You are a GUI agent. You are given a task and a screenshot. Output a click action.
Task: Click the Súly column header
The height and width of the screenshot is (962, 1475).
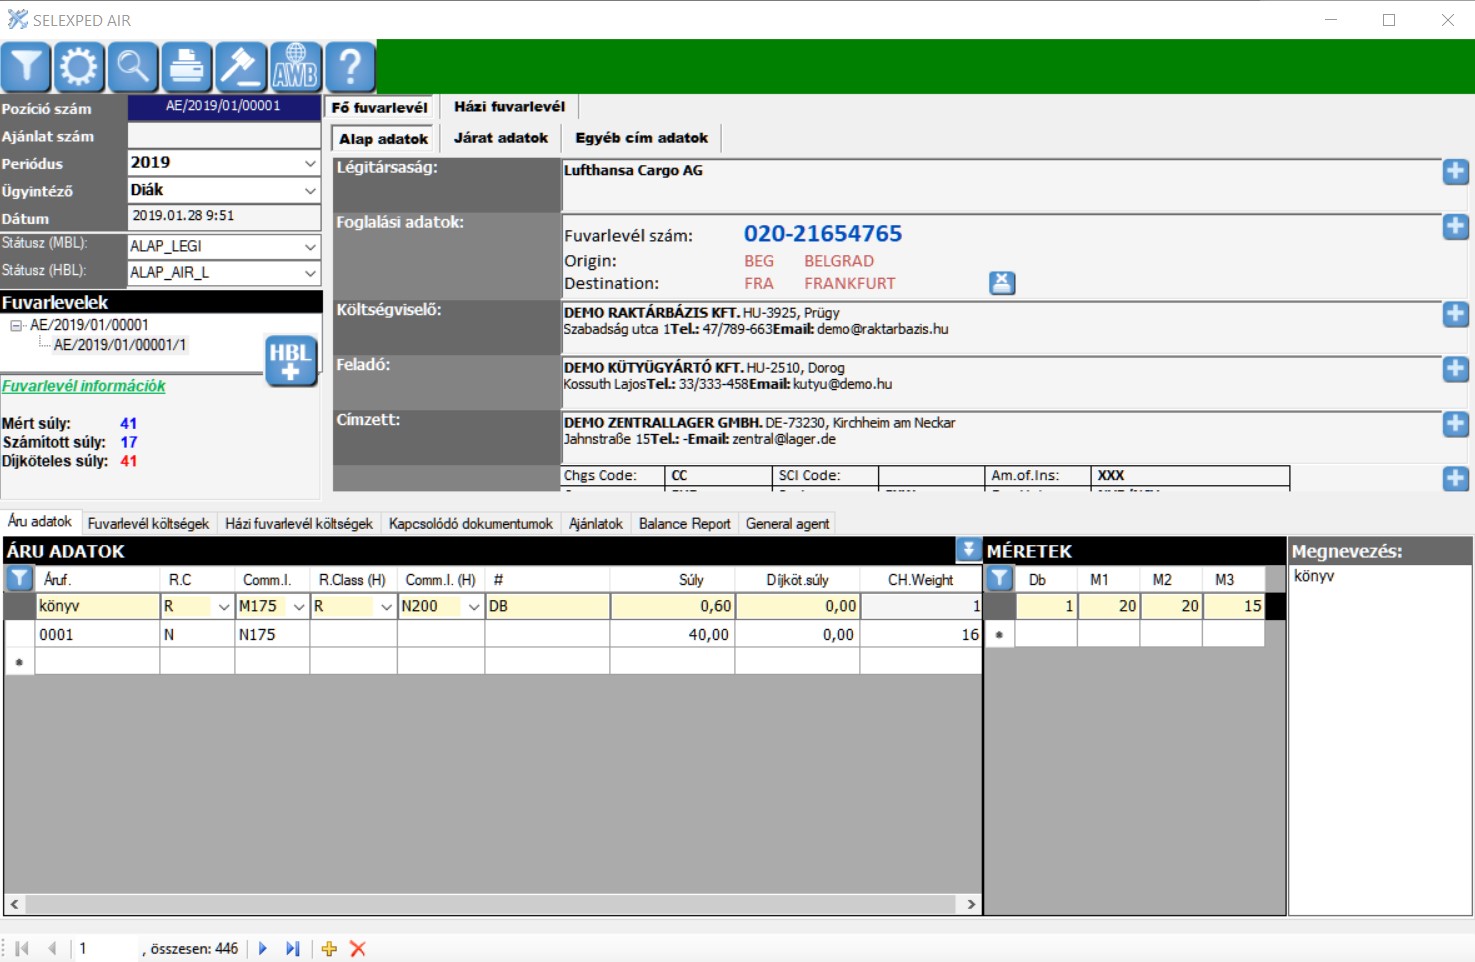tap(672, 579)
